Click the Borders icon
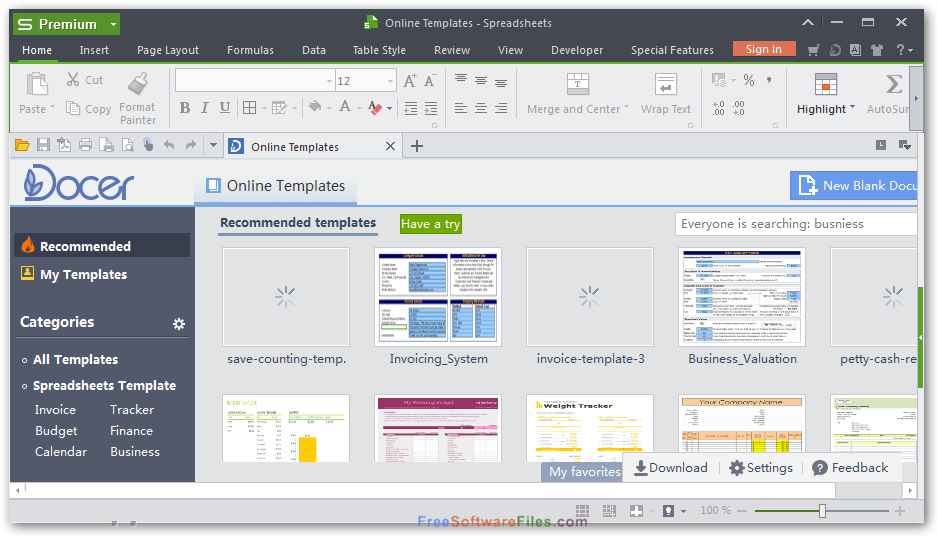The image size is (938, 537). pos(249,108)
